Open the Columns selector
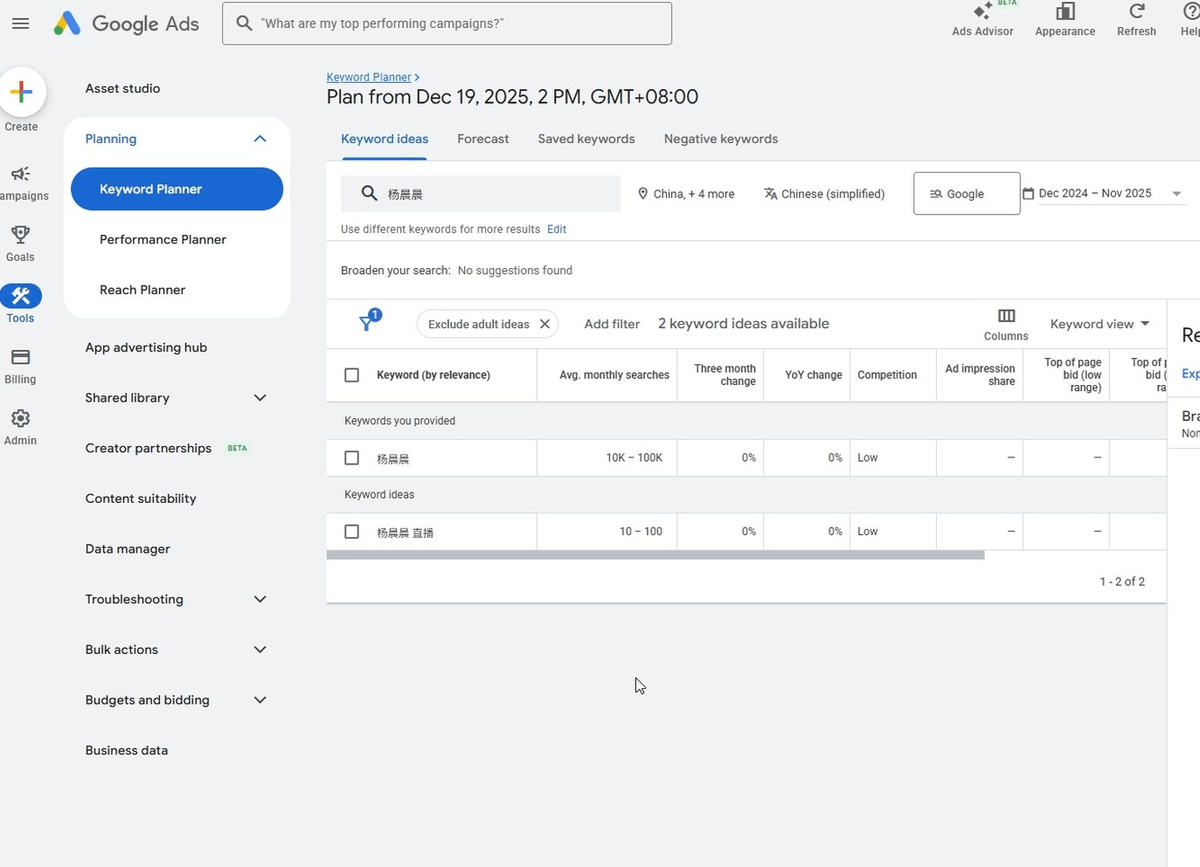1200x867 pixels. (x=1006, y=324)
